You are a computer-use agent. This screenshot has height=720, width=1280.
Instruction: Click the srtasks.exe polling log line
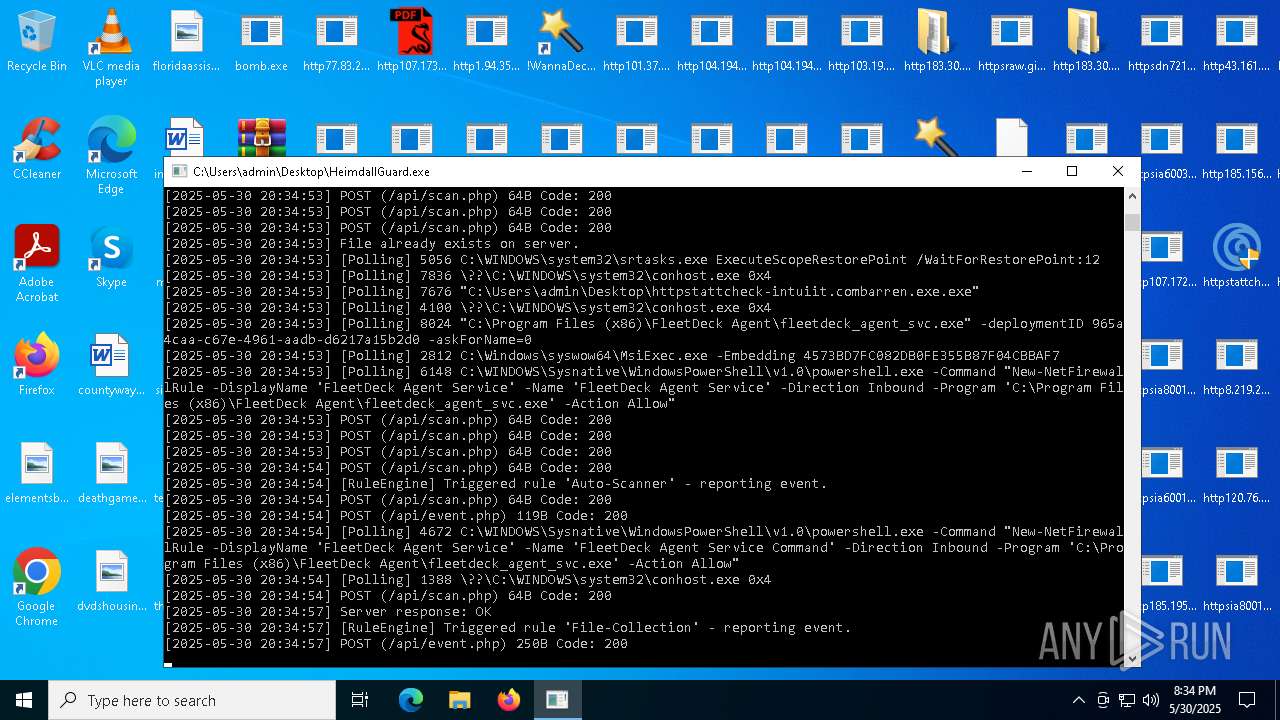click(x=632, y=260)
